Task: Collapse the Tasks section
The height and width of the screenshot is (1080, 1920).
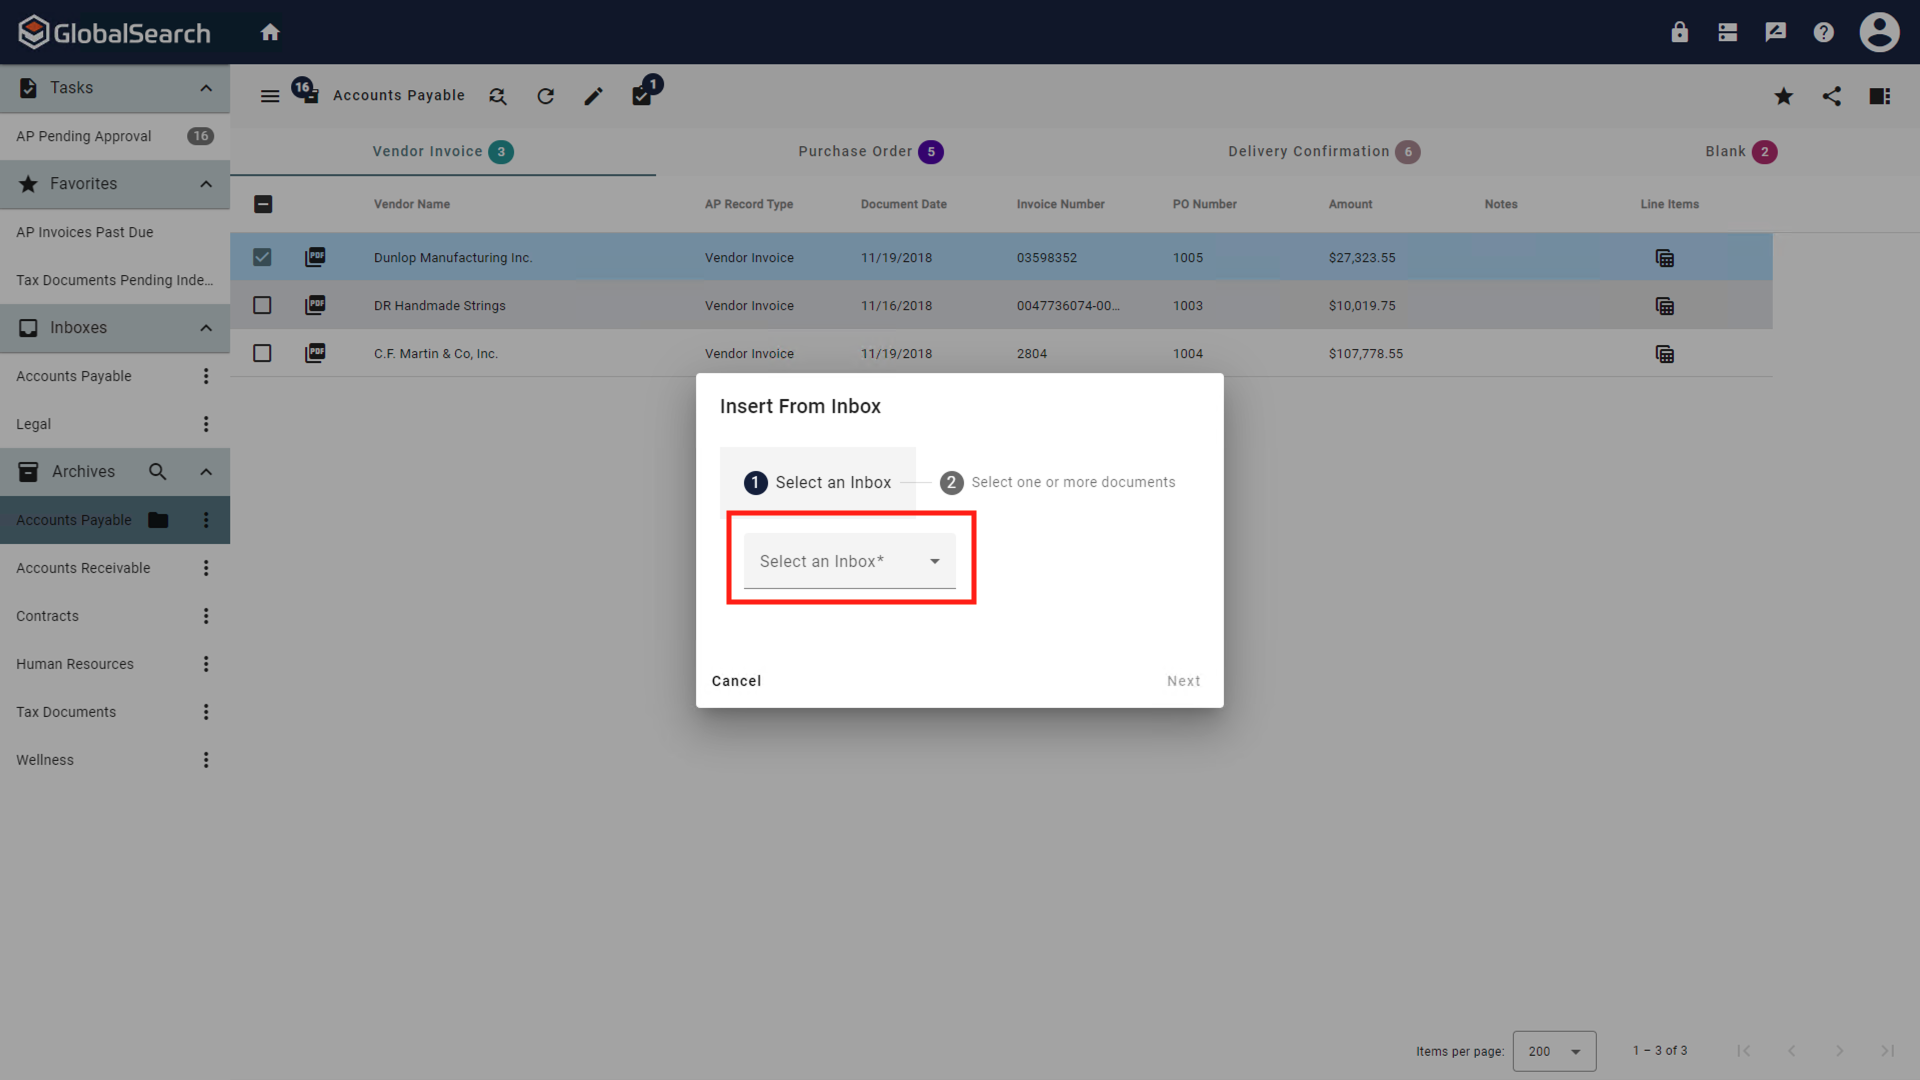Action: (206, 88)
